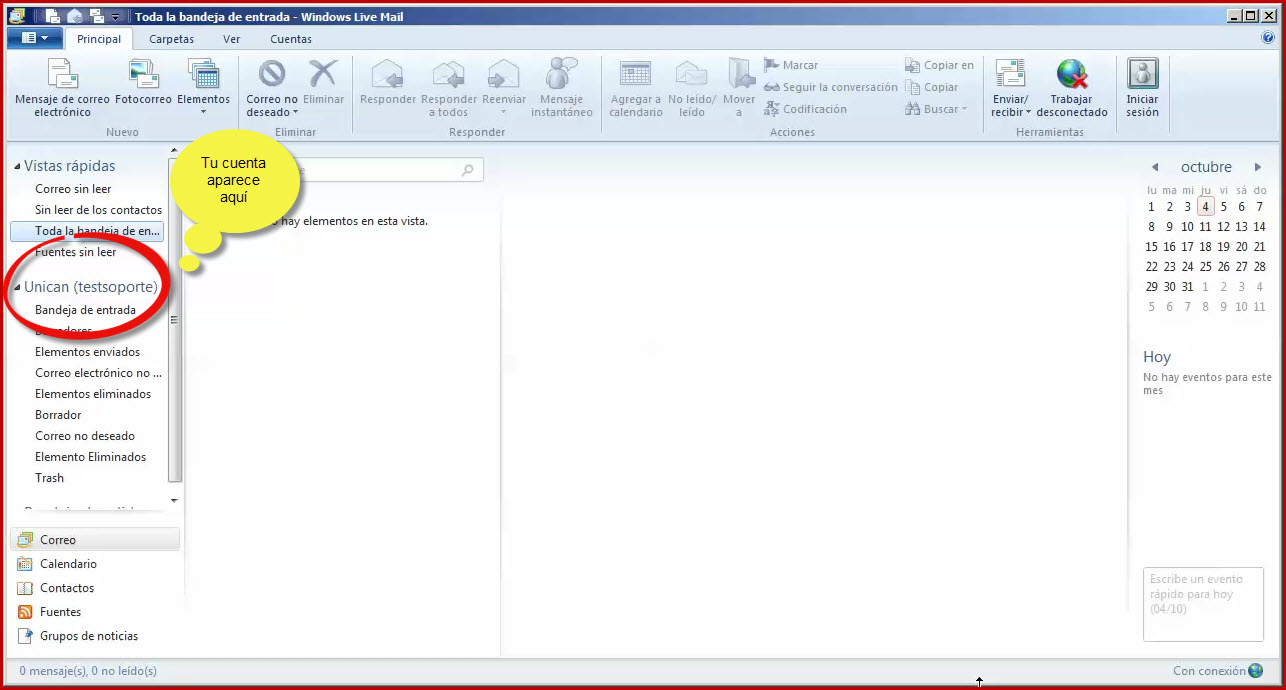Open the quick access toolbar dropdown arrow
1286x690 pixels.
[115, 17]
